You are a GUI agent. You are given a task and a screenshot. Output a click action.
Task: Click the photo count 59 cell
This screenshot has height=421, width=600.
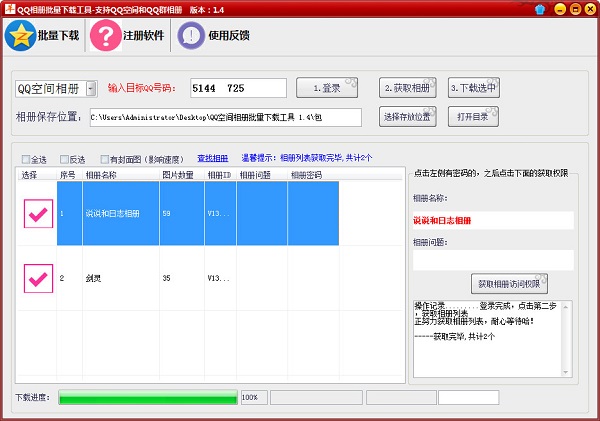[182, 214]
